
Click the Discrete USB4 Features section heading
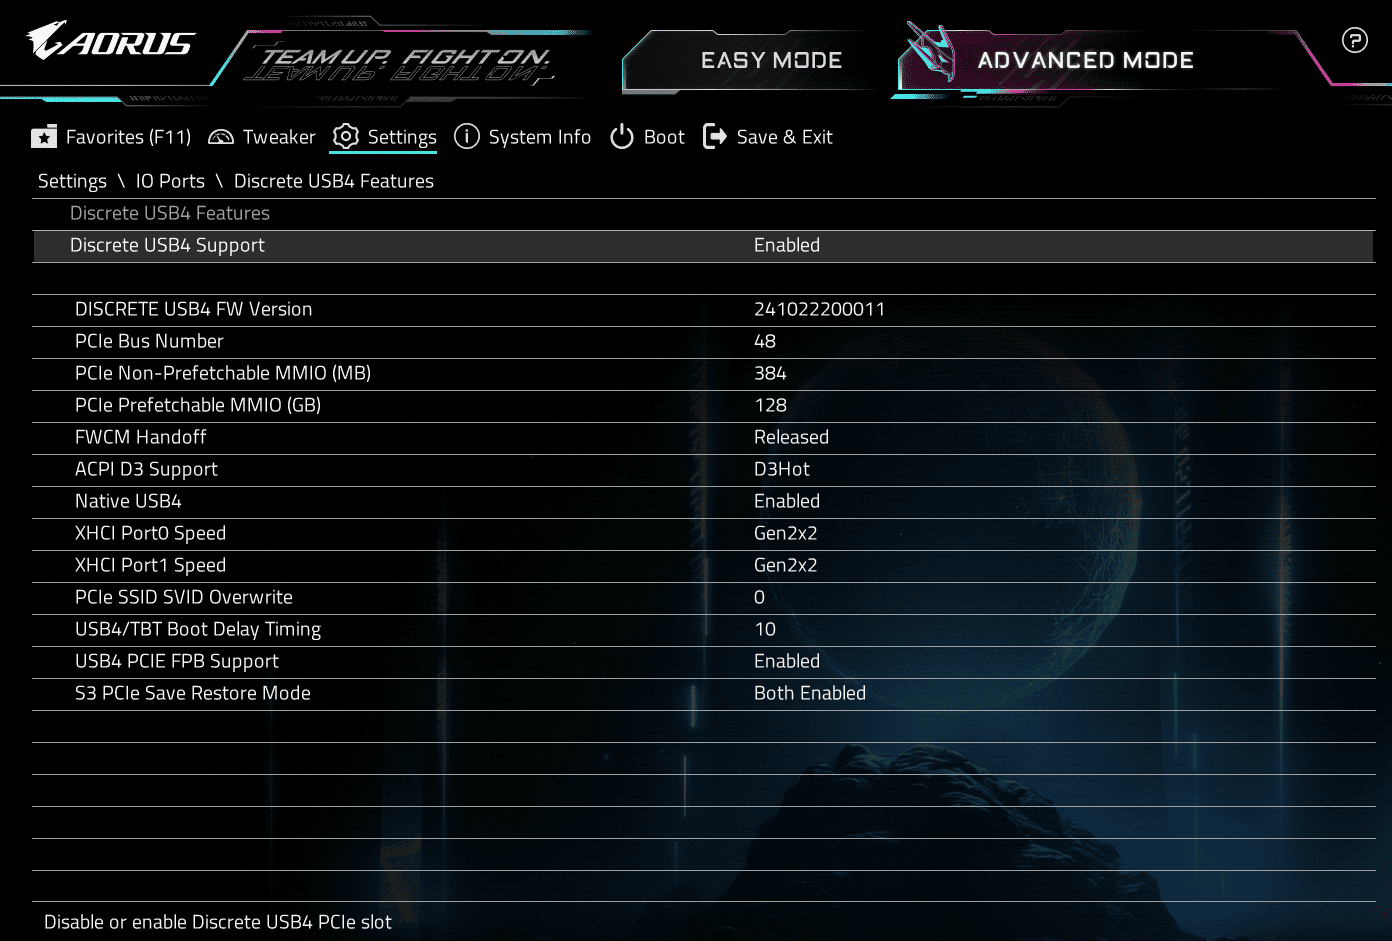coord(170,213)
